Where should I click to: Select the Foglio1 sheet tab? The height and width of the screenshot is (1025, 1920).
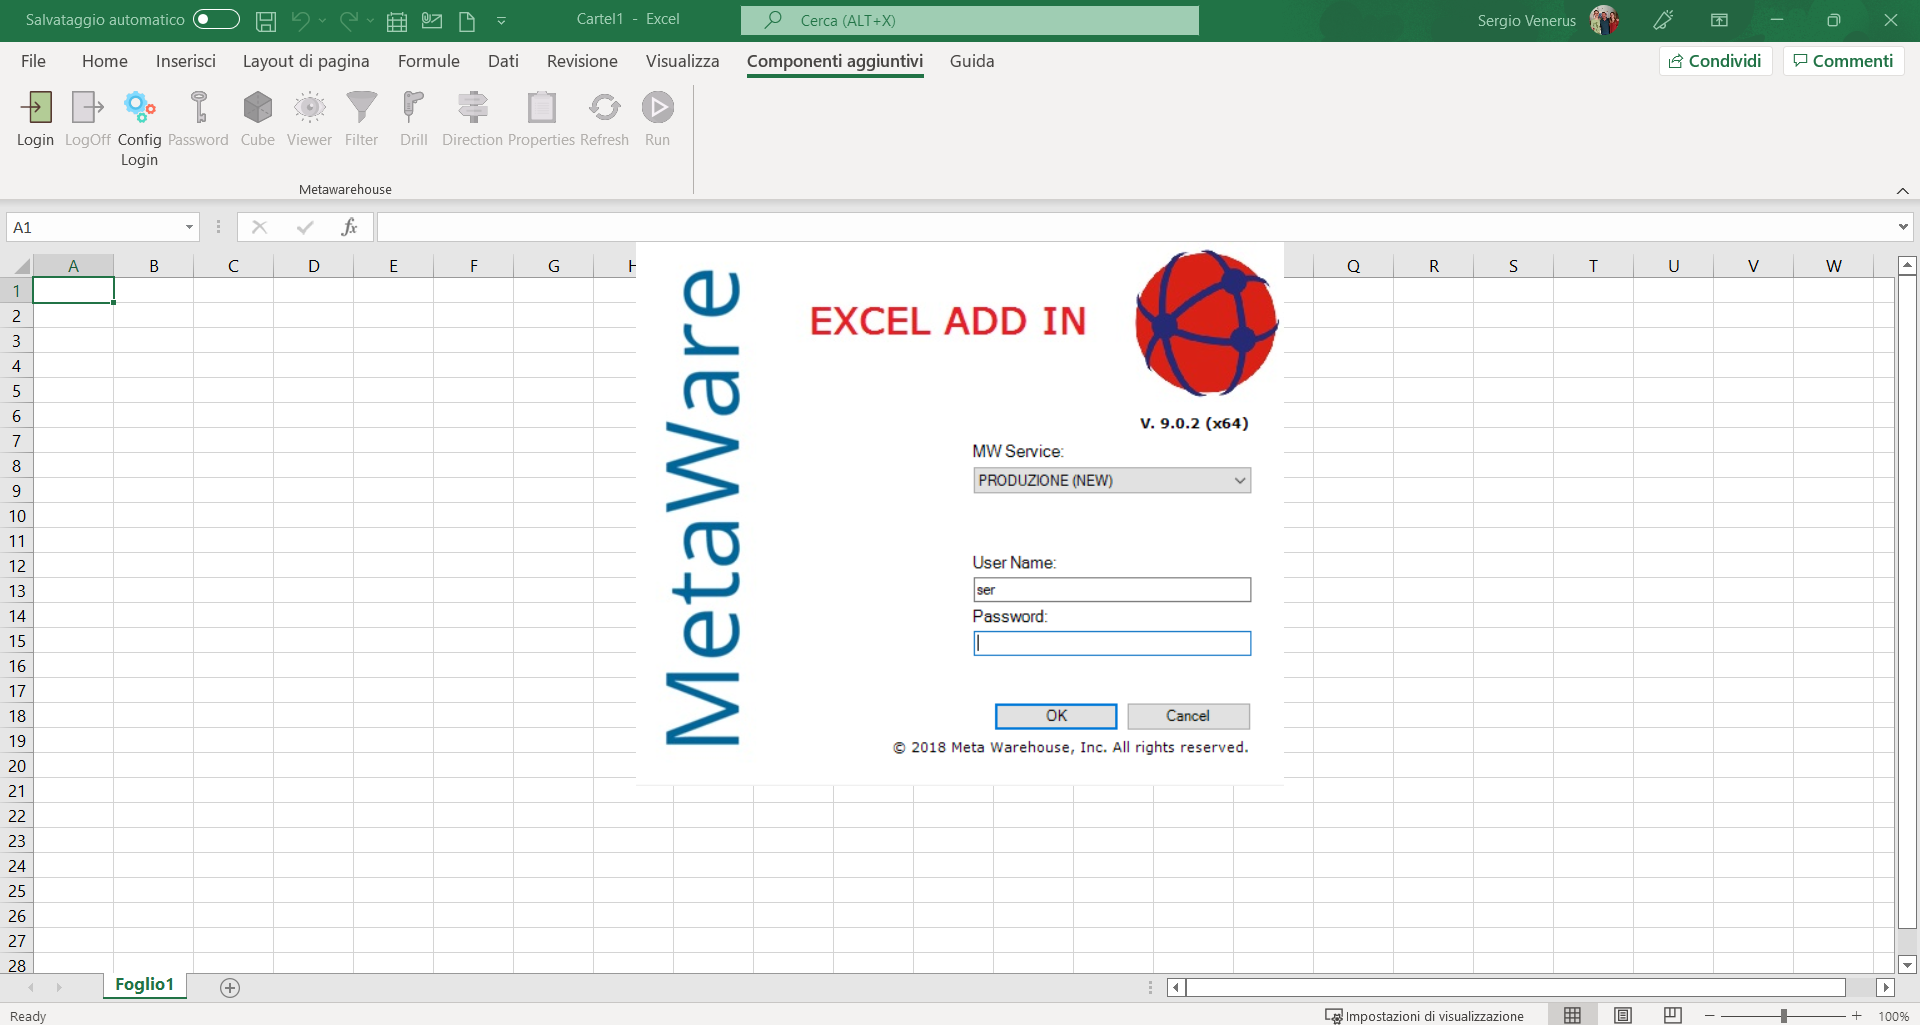144,985
